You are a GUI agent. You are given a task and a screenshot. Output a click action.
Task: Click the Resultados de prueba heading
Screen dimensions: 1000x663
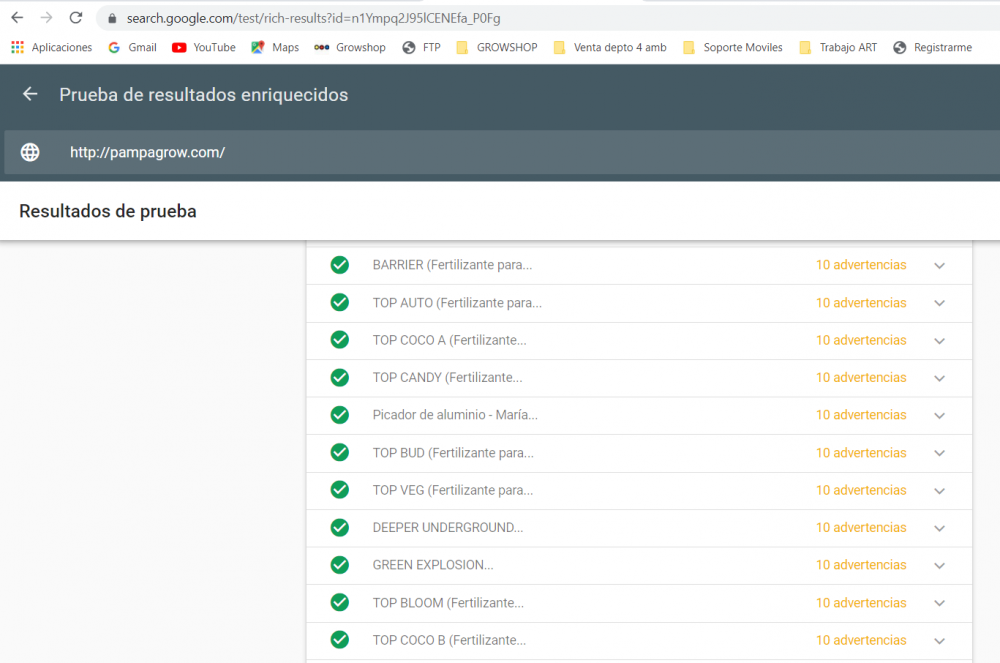coord(108,211)
